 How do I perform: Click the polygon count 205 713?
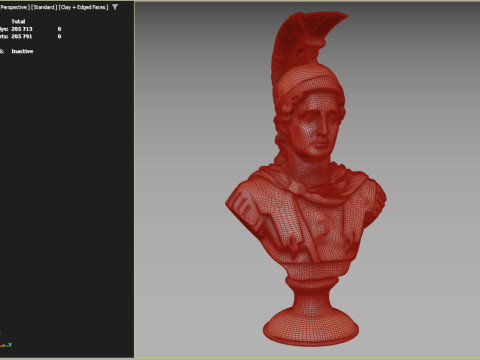[22, 29]
